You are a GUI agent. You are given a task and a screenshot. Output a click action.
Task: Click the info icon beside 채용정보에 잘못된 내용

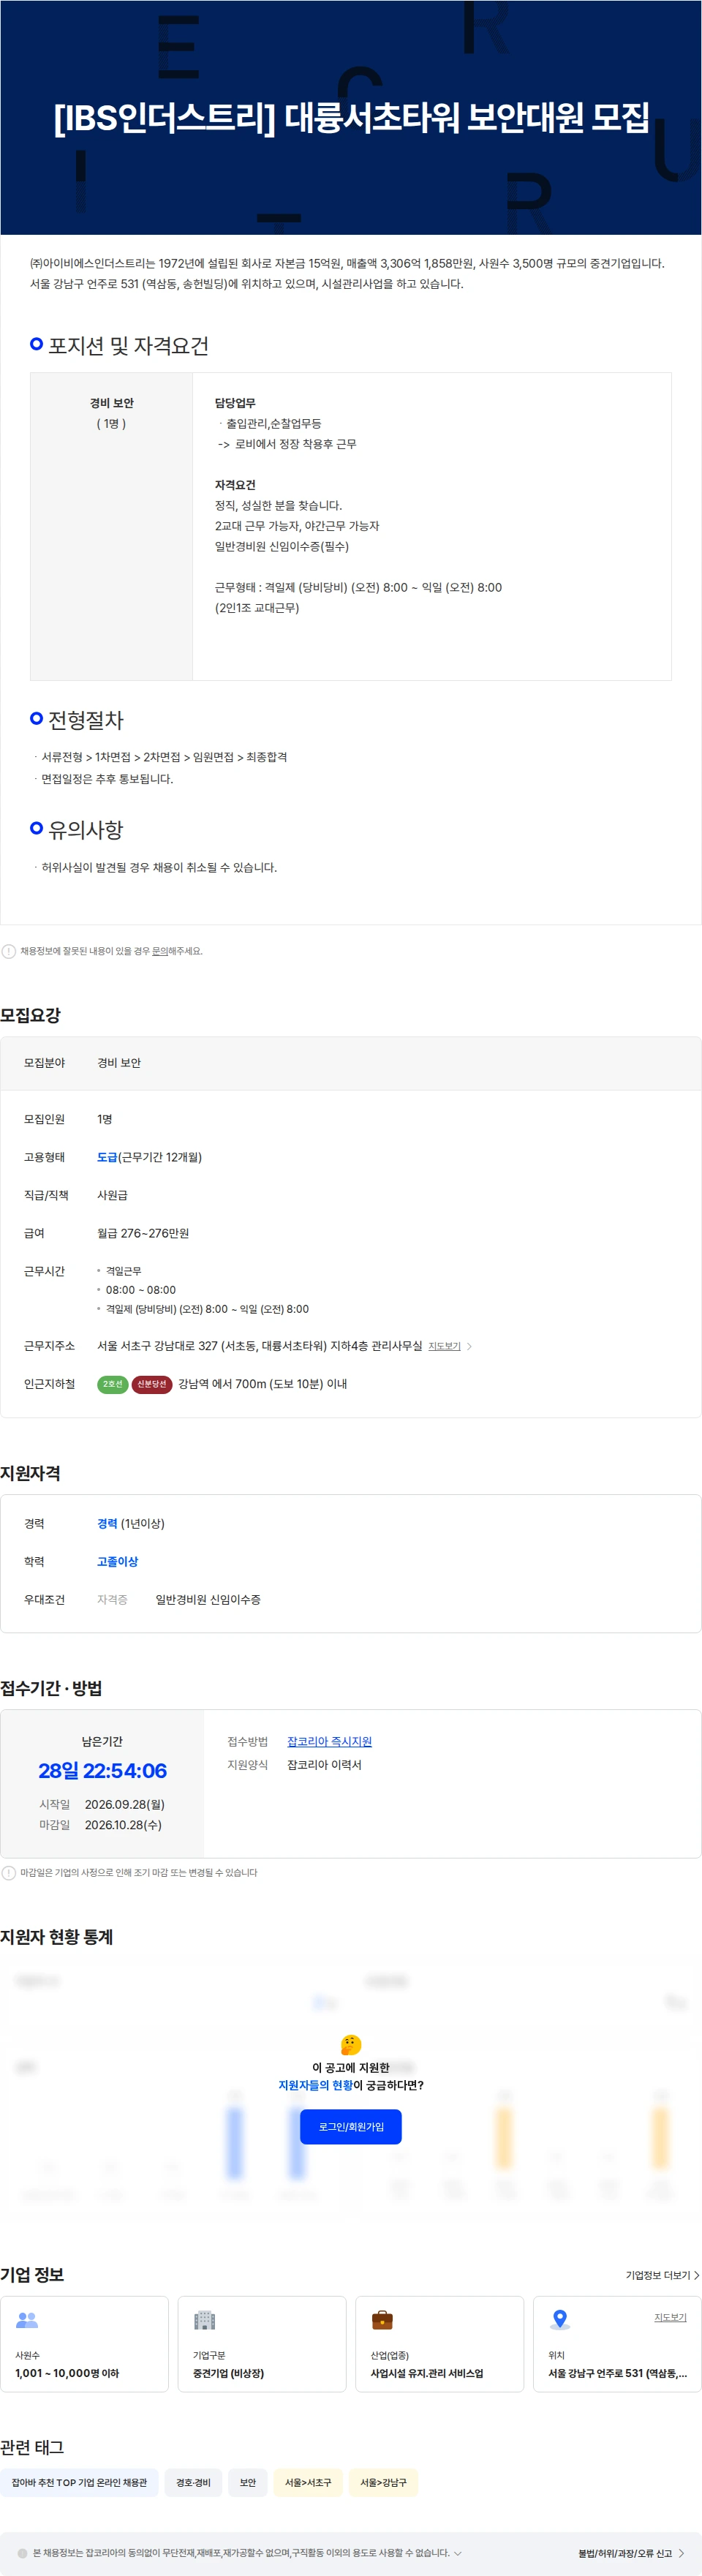pos(9,951)
